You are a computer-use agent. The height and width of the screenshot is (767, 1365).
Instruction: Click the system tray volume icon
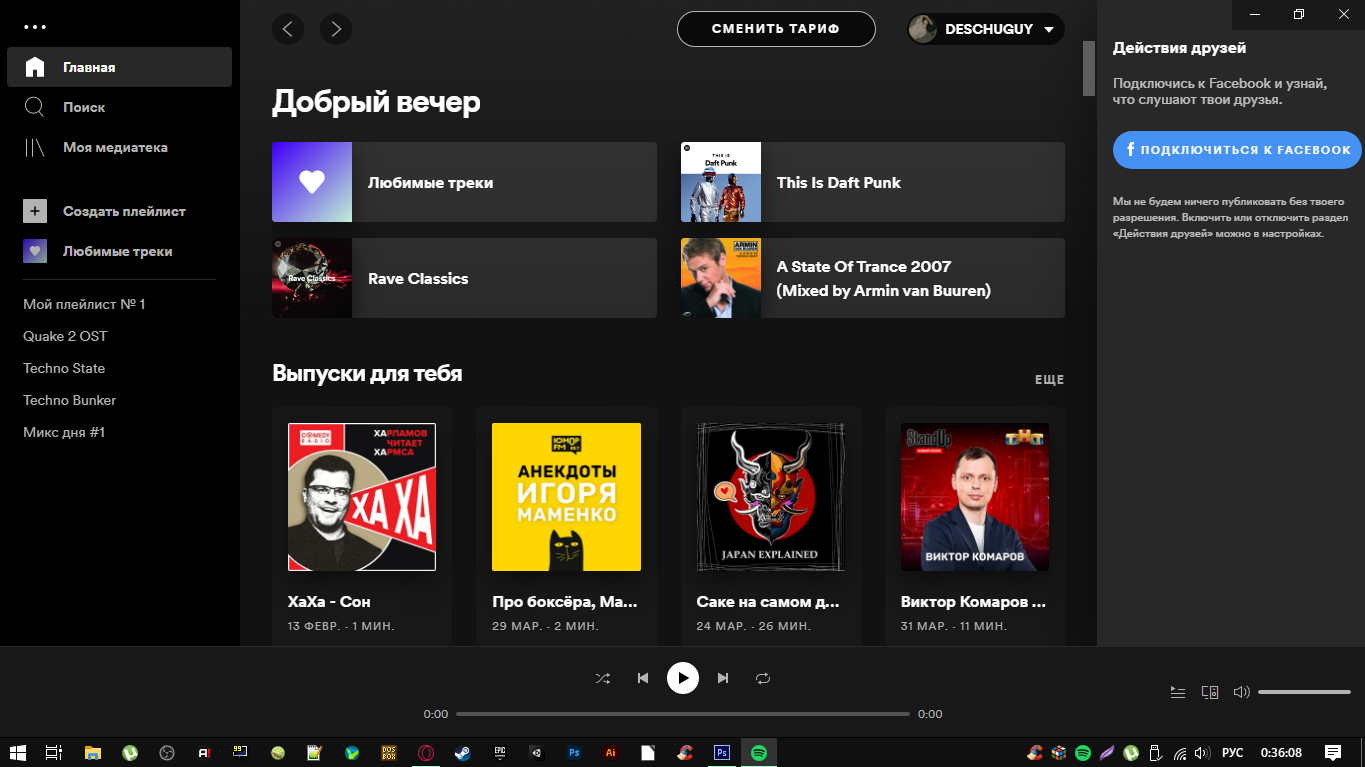(1201, 753)
